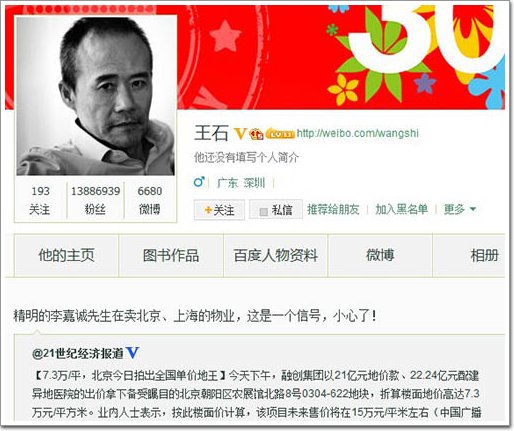Click the 推荐给朋友 link
514x431 pixels.
click(x=333, y=209)
